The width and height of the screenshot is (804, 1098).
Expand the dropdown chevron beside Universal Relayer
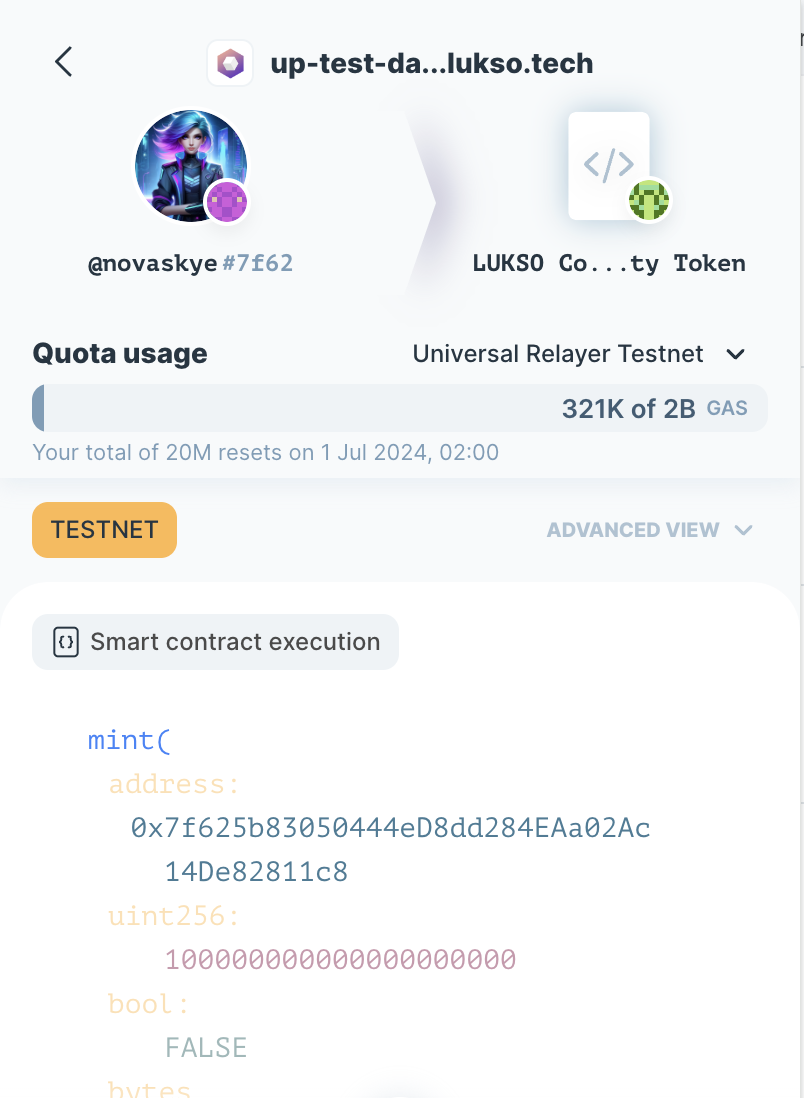pos(736,354)
